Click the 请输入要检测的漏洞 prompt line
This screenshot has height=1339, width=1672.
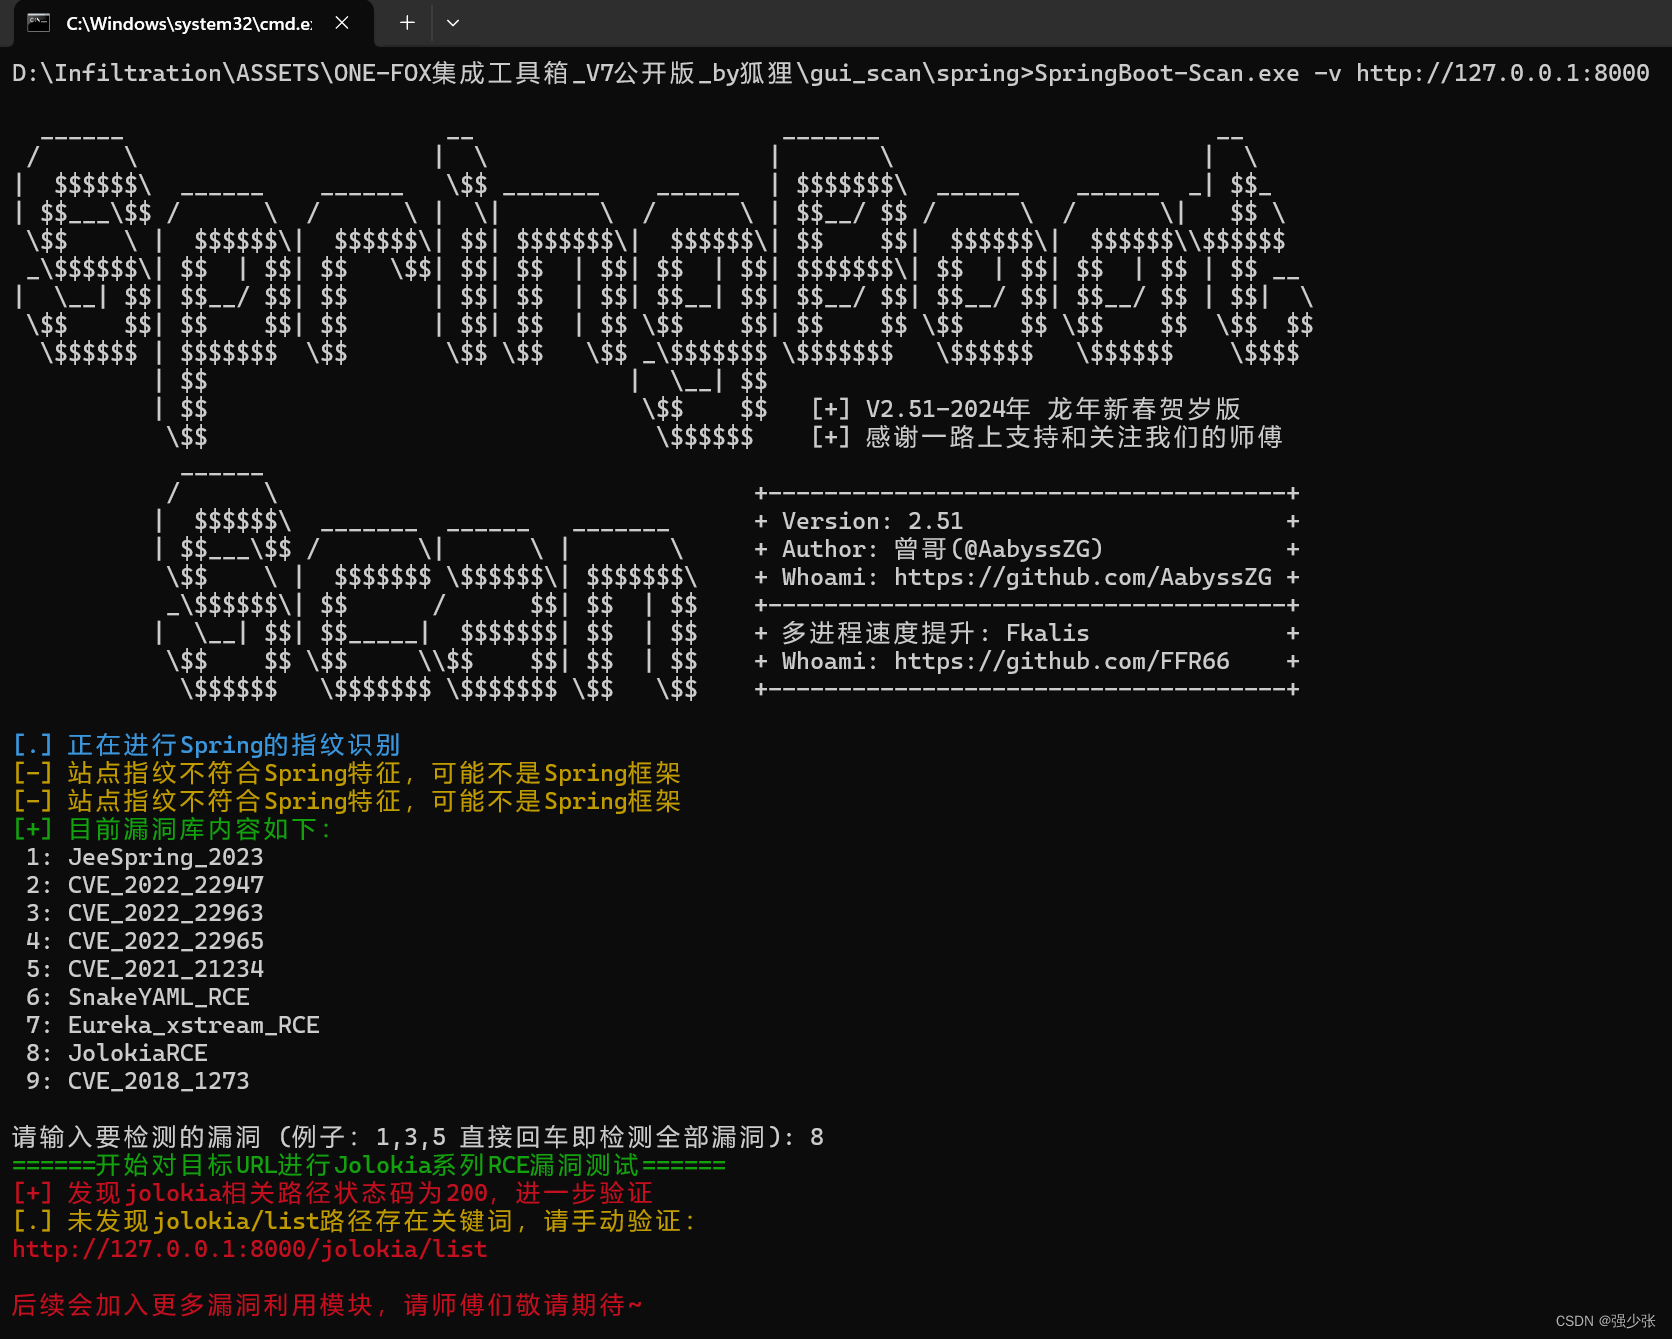tap(418, 1137)
